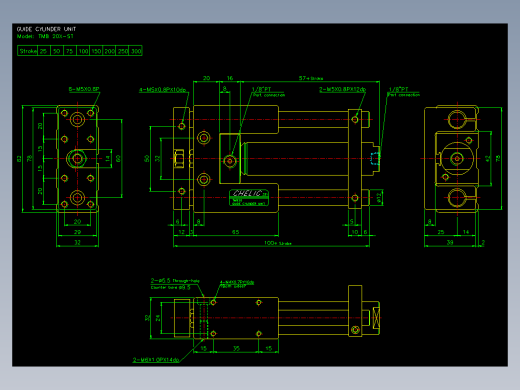This screenshot has width=520, height=390.
Task: Click the 16 dimension atop main view
Action: click(230, 78)
